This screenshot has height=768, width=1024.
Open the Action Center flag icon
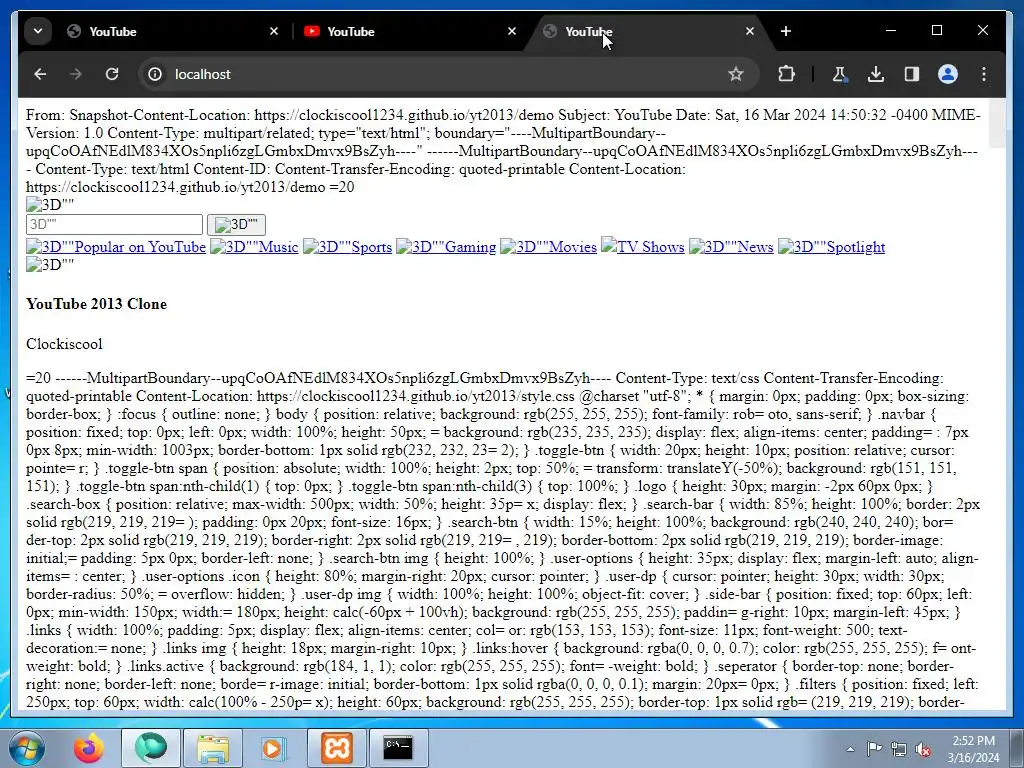(x=874, y=749)
